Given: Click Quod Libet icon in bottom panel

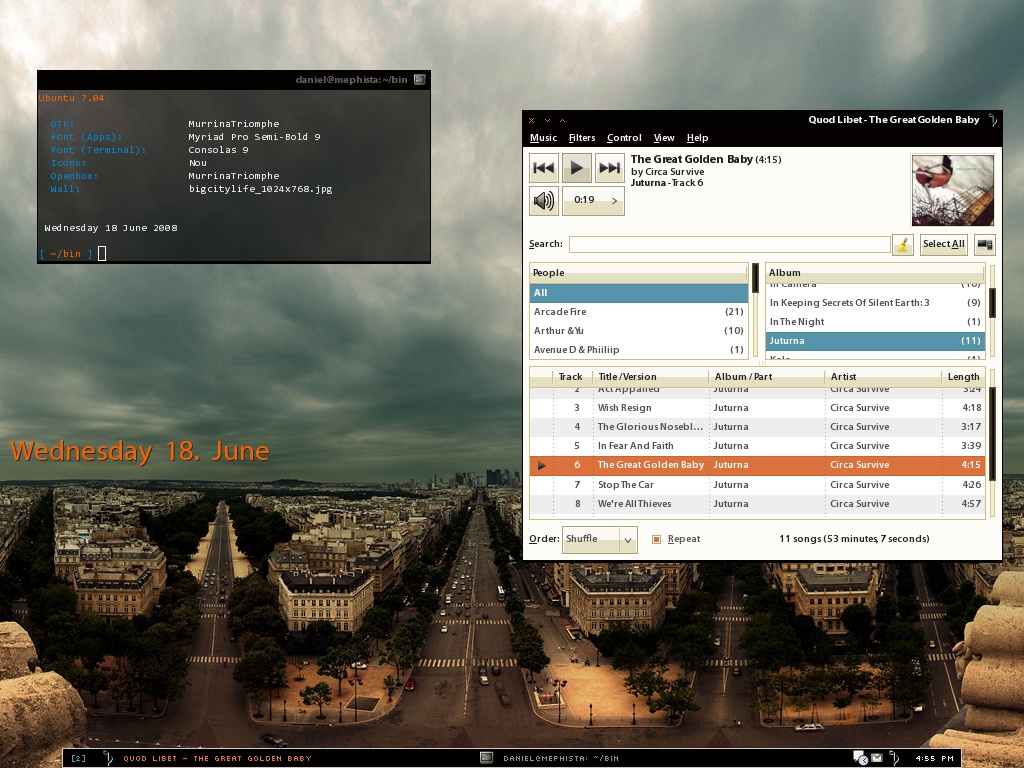Looking at the screenshot, I should (x=108, y=758).
